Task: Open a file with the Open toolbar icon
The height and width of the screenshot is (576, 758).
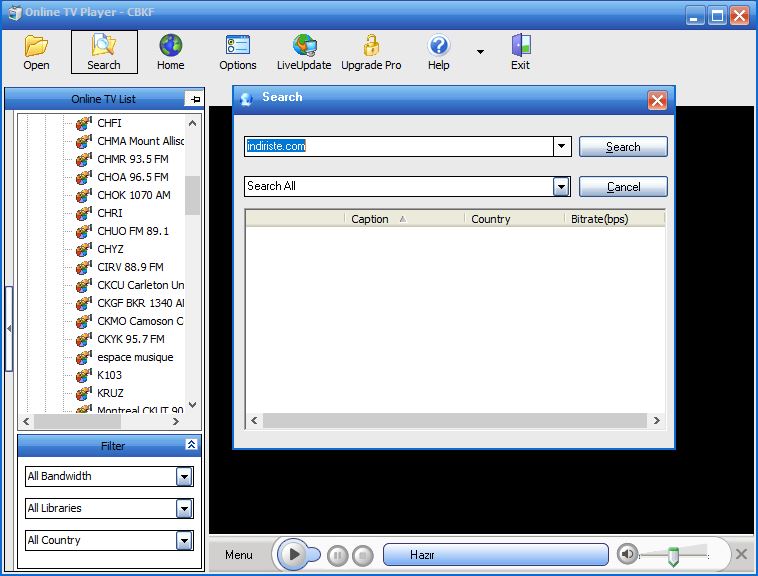Action: point(36,52)
